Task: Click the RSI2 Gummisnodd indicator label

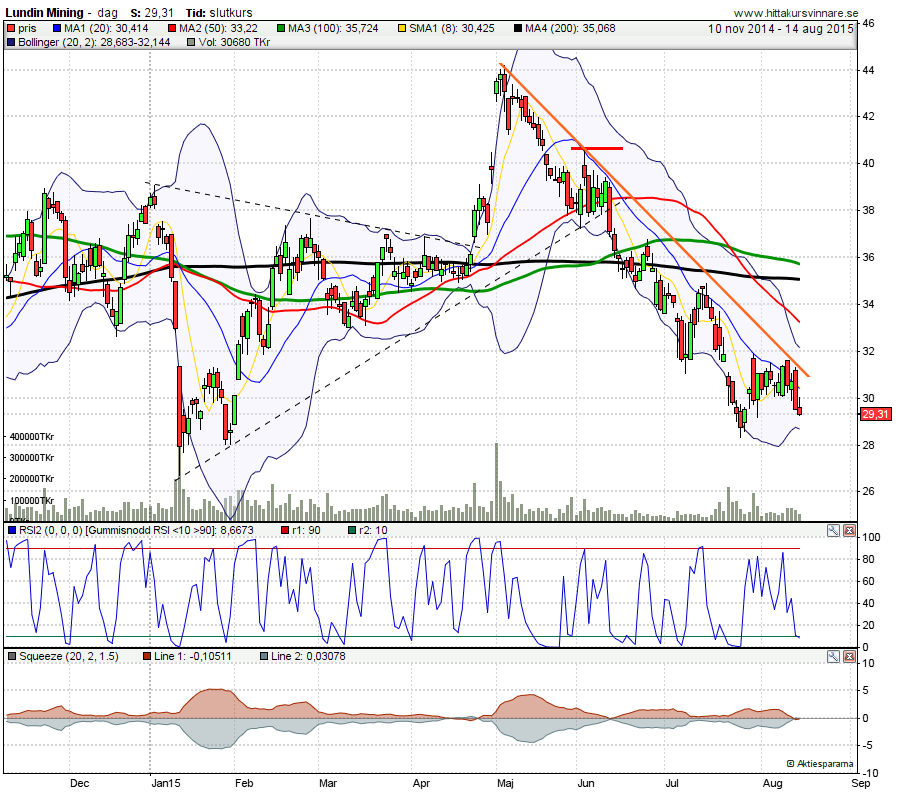Action: pyautogui.click(x=136, y=530)
